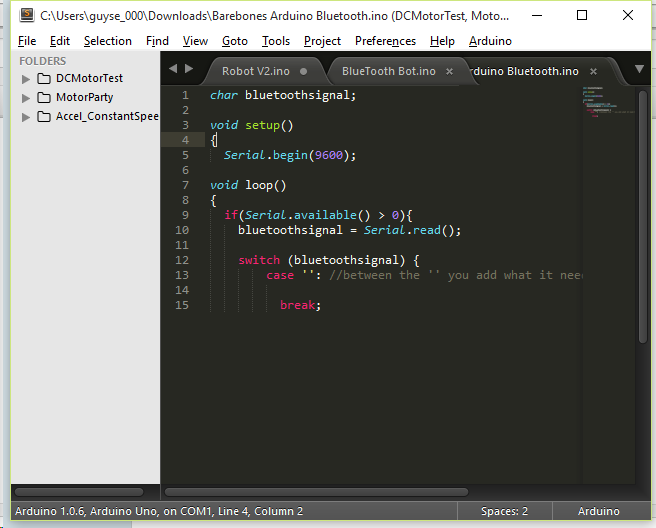Click line number 1 in gutter
656x528 pixels.
click(185, 95)
